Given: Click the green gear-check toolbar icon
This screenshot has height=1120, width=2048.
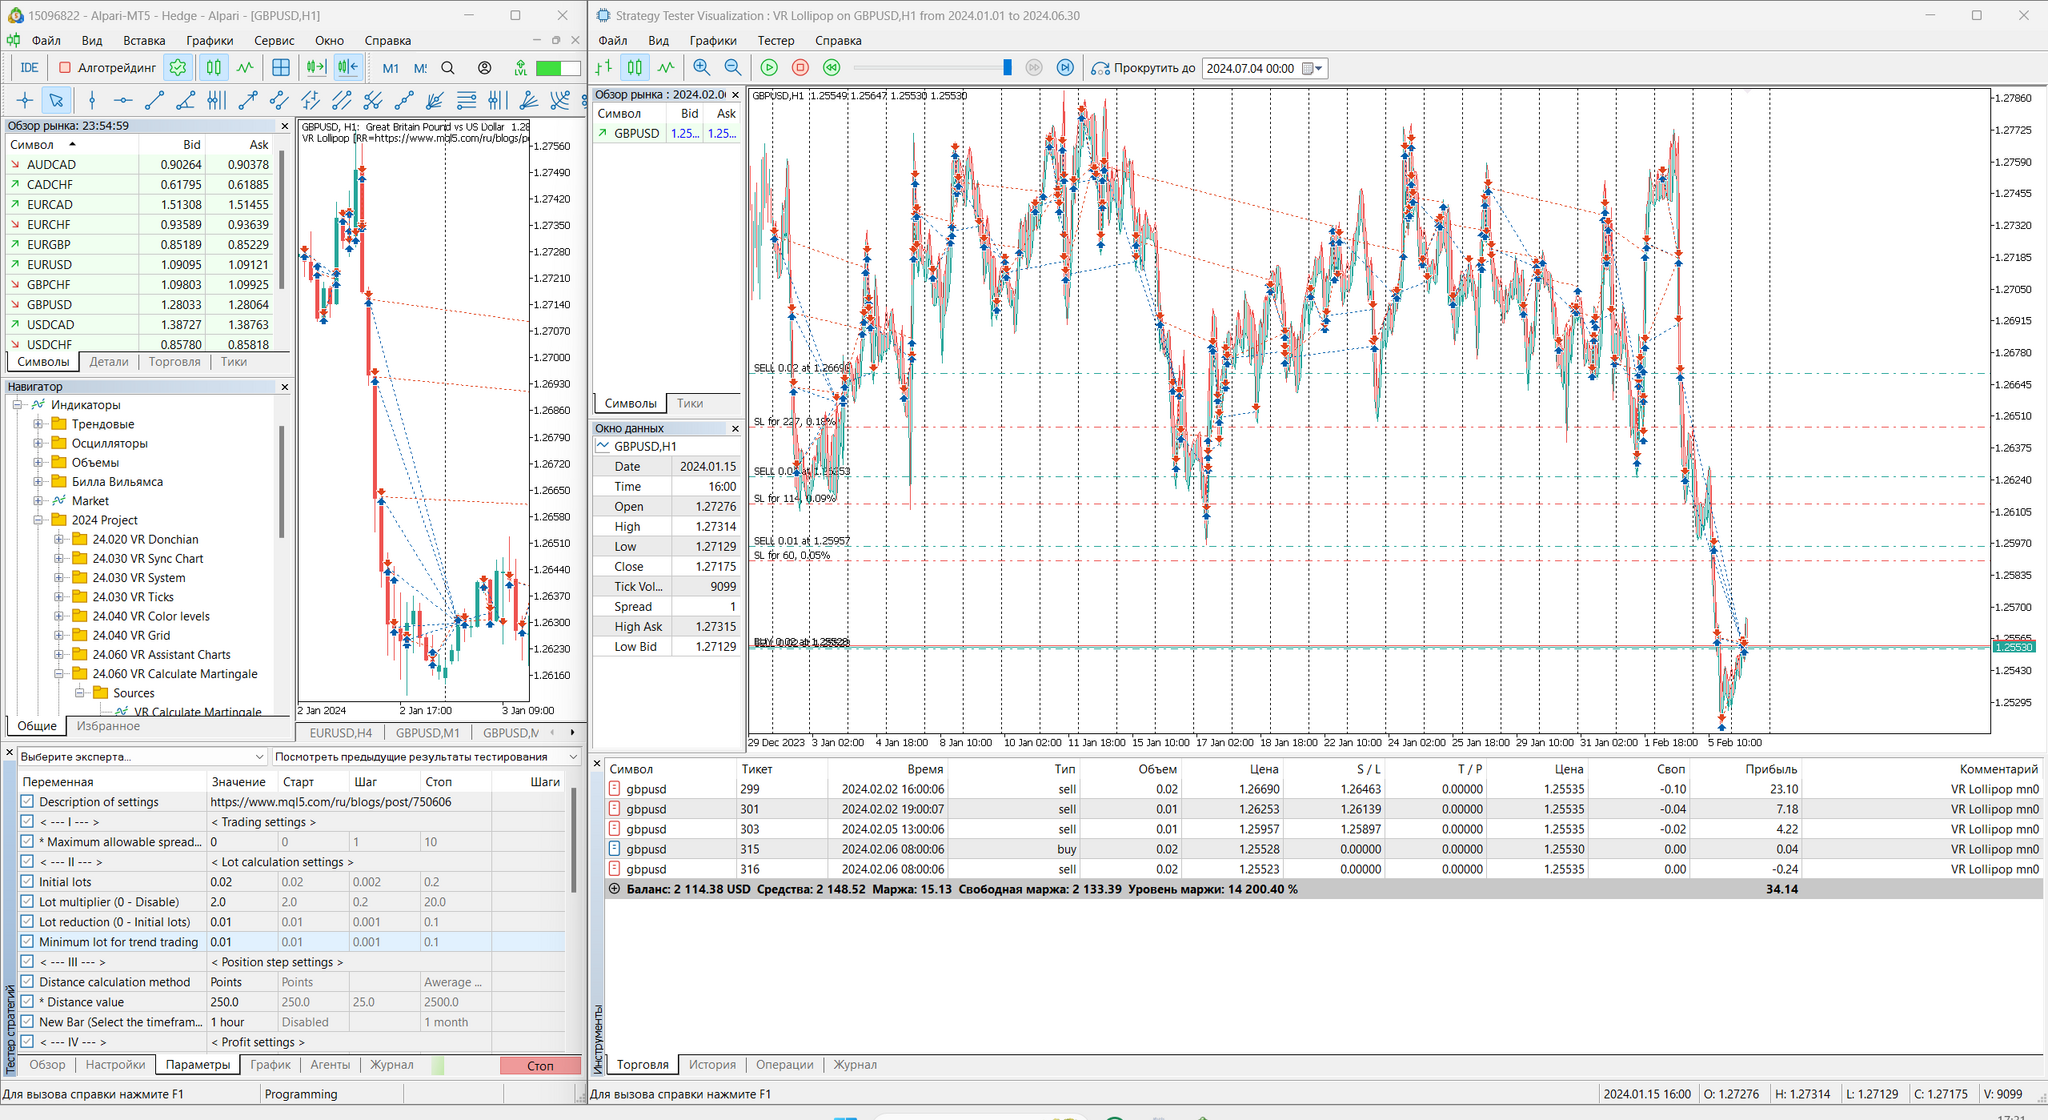Looking at the screenshot, I should [178, 68].
